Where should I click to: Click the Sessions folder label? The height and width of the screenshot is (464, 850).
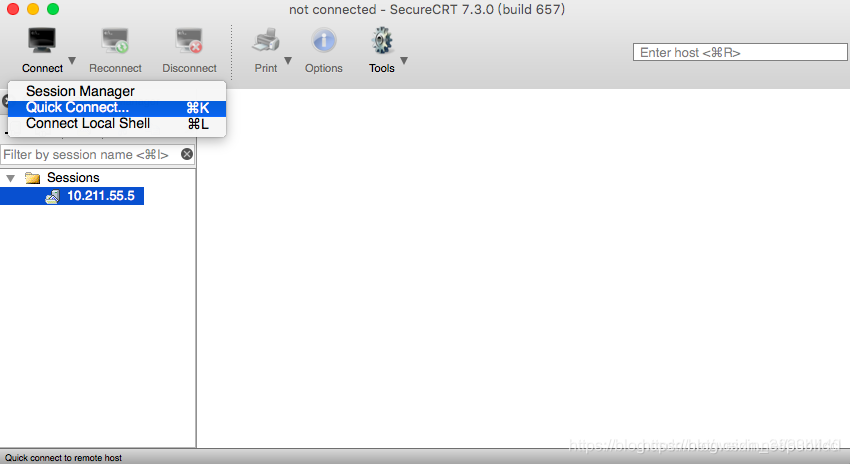(x=73, y=178)
